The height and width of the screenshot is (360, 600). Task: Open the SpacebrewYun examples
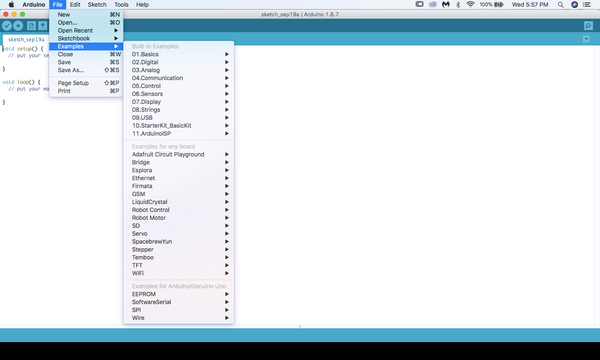tap(179, 241)
